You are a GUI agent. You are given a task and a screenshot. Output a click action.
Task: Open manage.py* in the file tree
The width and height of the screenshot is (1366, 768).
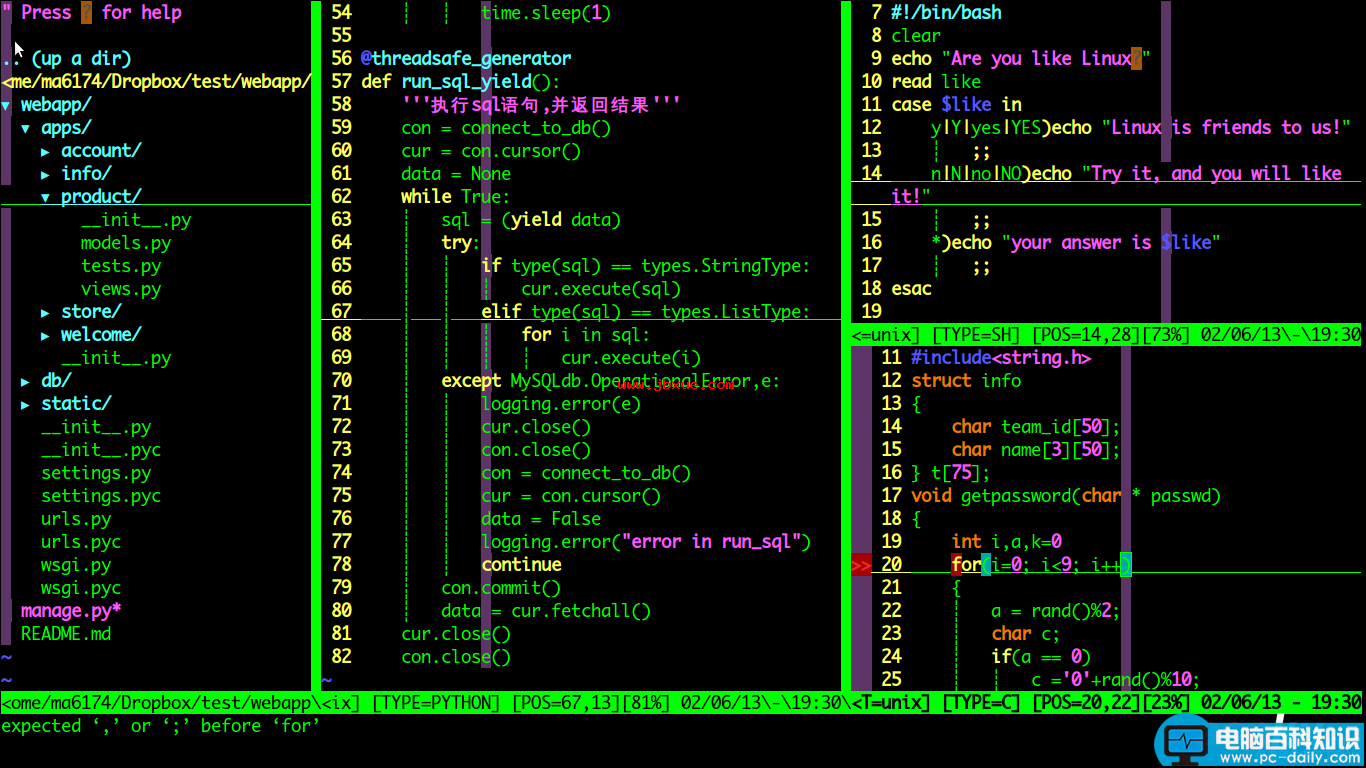pyautogui.click(x=71, y=611)
